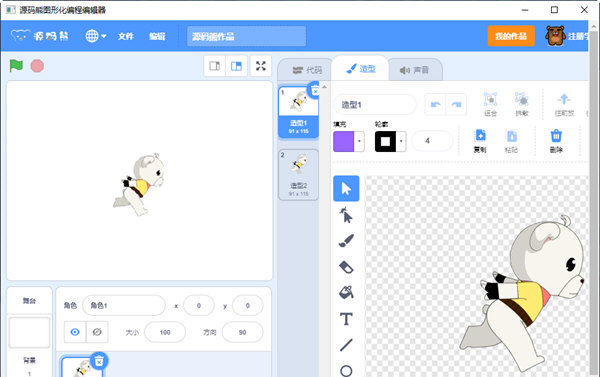Click the bear sprite on the stage
The width and height of the screenshot is (600, 377).
tap(139, 184)
